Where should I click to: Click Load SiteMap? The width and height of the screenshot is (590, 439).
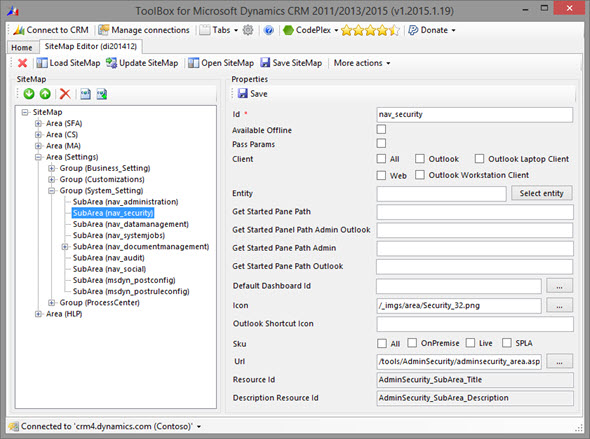tap(68, 63)
